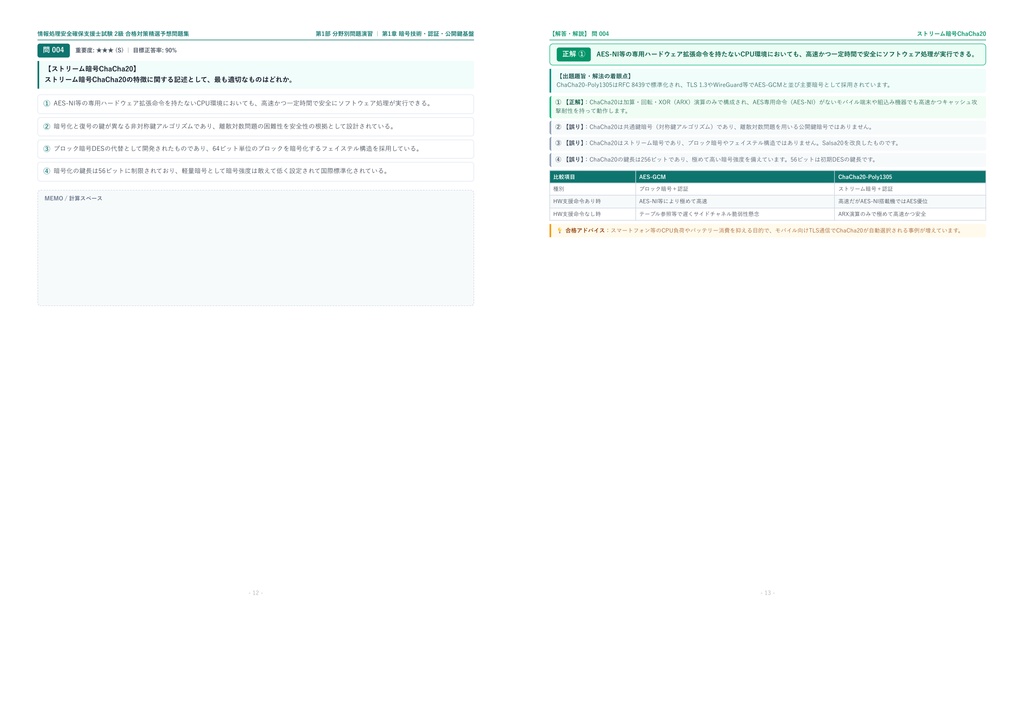Click explanation ②【誤り】about 共通鍵暗号
This screenshot has height=724, width=1024.
[x=768, y=127]
